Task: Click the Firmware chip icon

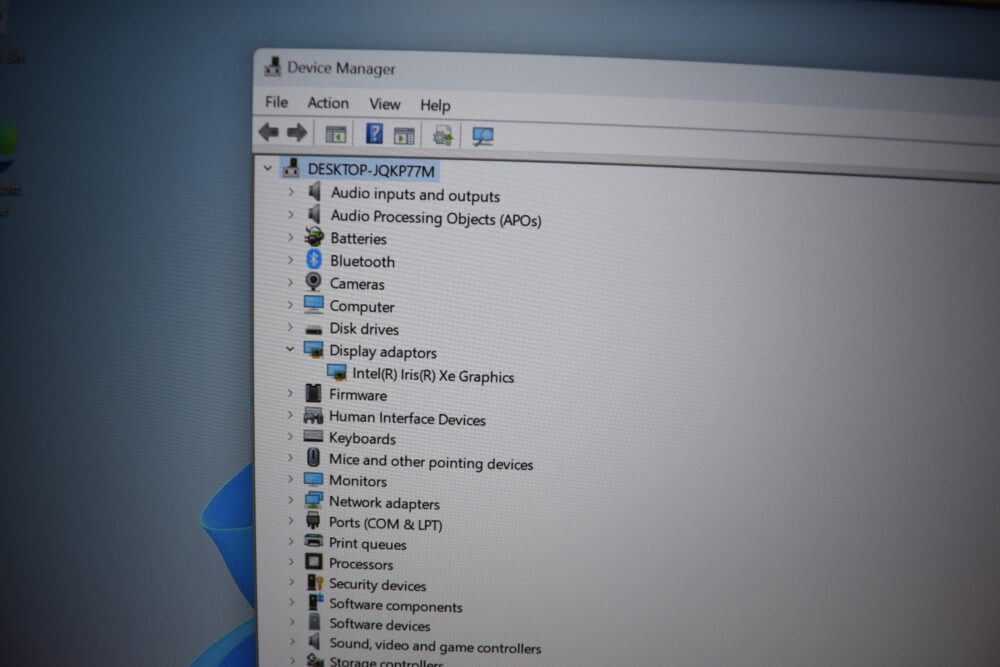Action: pyautogui.click(x=313, y=393)
